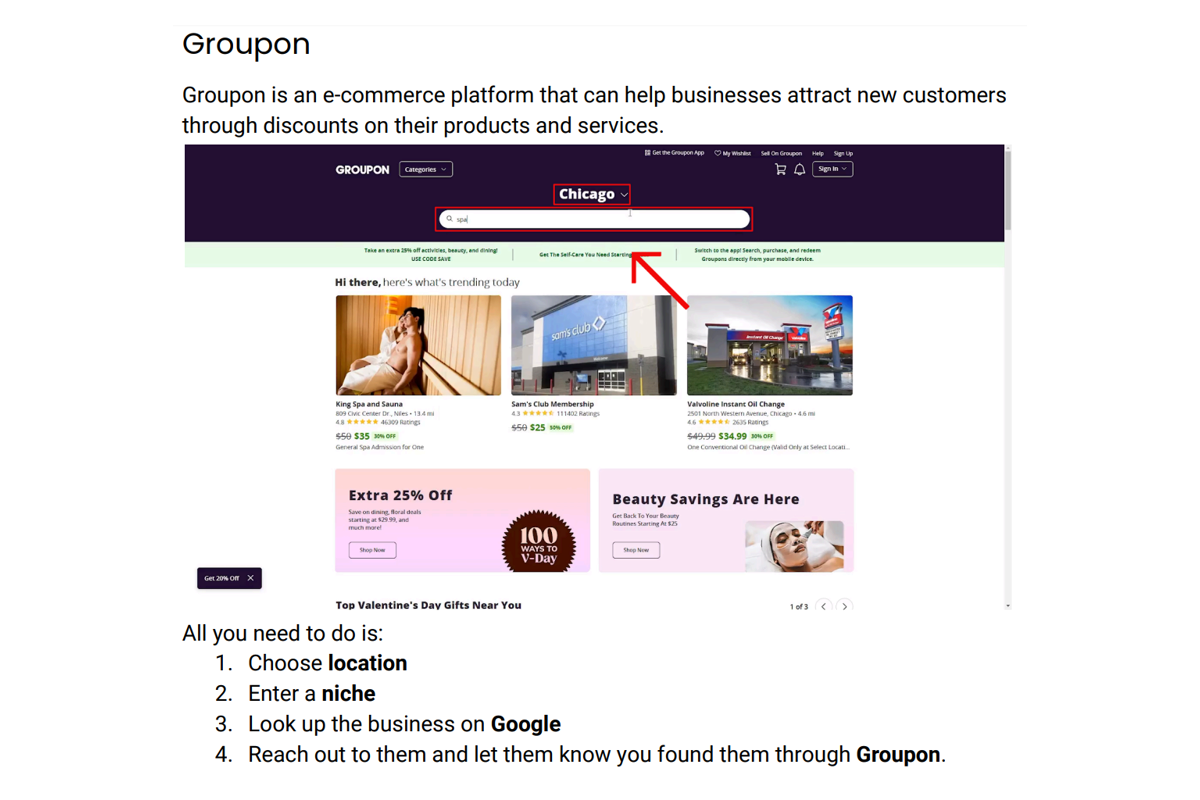This screenshot has width=1200, height=800.
Task: Open the King Spa and Sauna thumbnail
Action: (418, 345)
